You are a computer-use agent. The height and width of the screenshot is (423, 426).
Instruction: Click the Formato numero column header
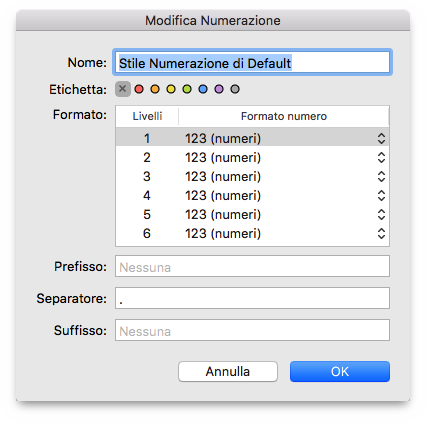coord(284,116)
